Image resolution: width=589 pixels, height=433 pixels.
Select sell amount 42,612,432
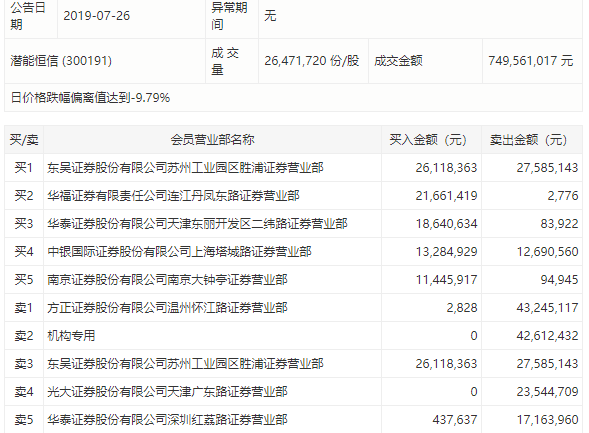pyautogui.click(x=547, y=336)
